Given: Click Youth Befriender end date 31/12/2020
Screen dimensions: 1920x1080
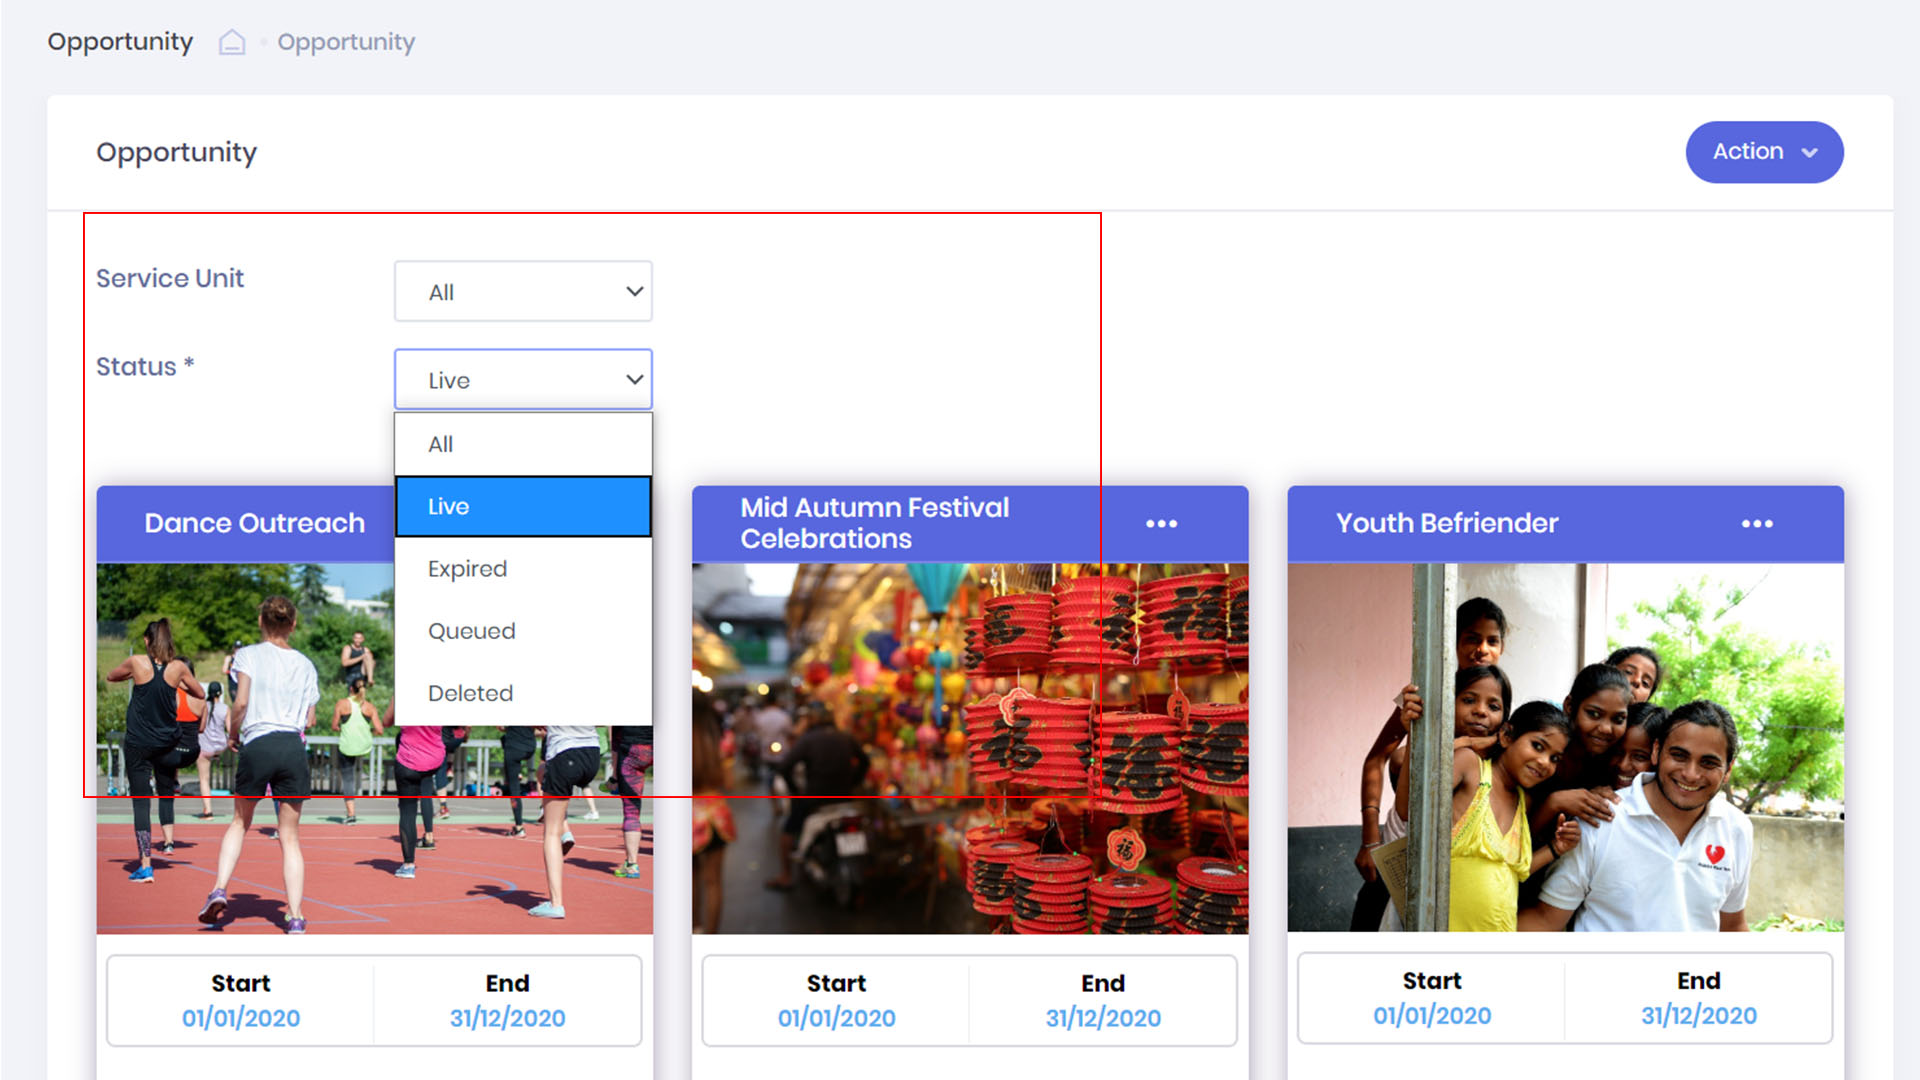Looking at the screenshot, I should click(1698, 1016).
